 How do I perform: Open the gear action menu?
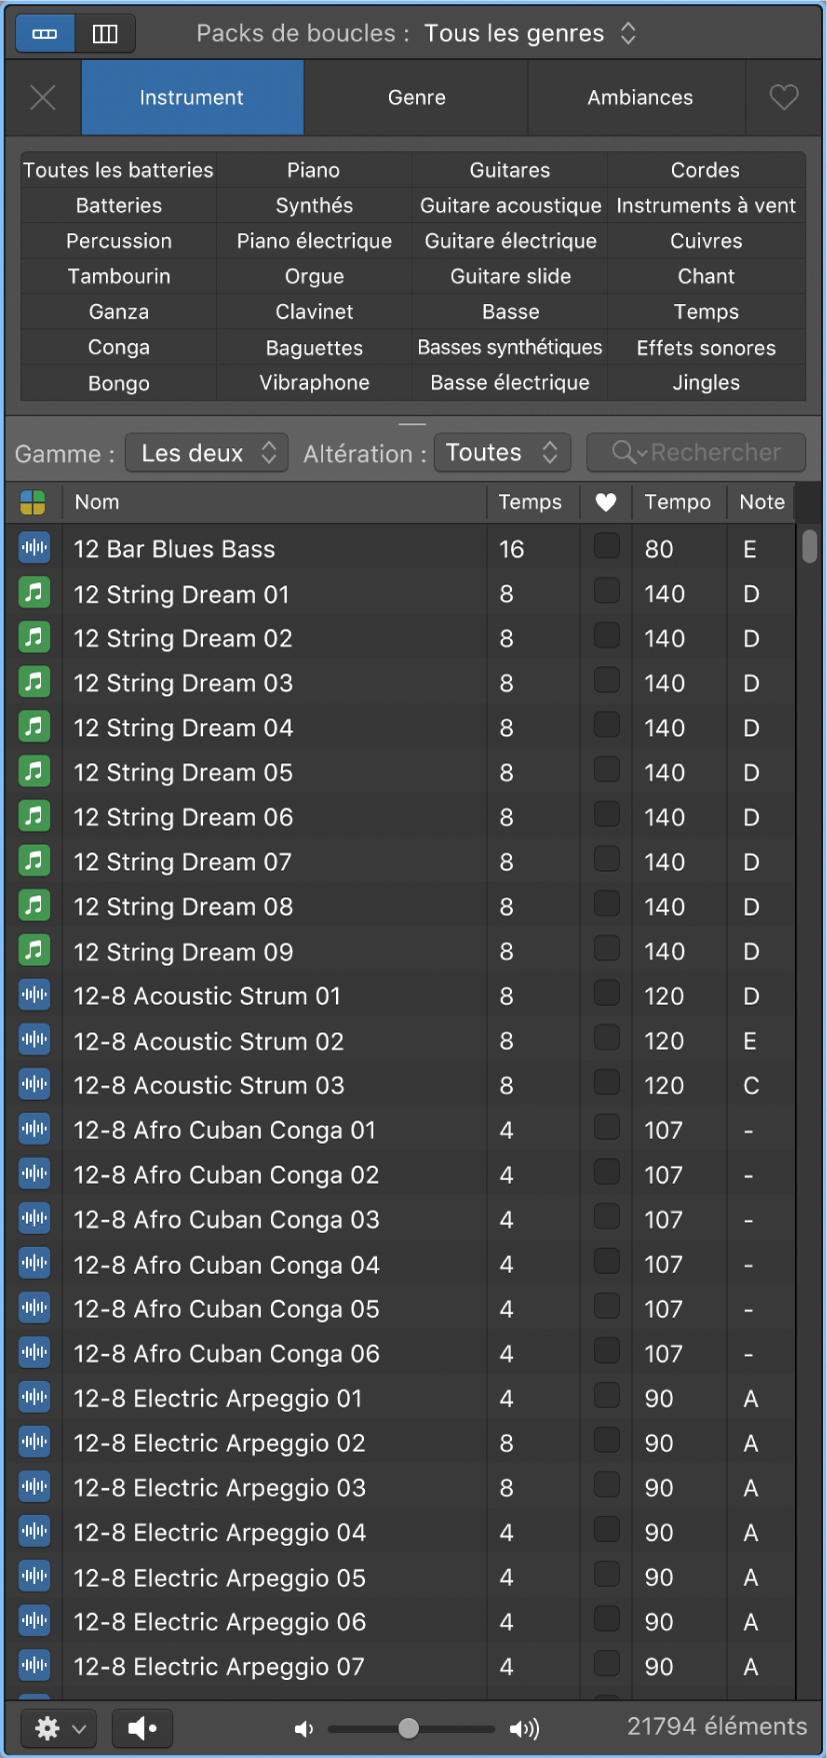[x=59, y=1727]
